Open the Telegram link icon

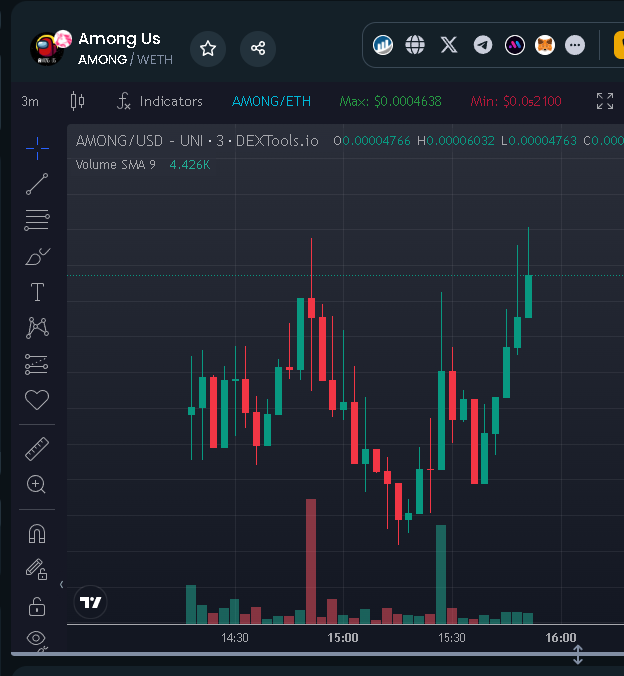pos(483,45)
